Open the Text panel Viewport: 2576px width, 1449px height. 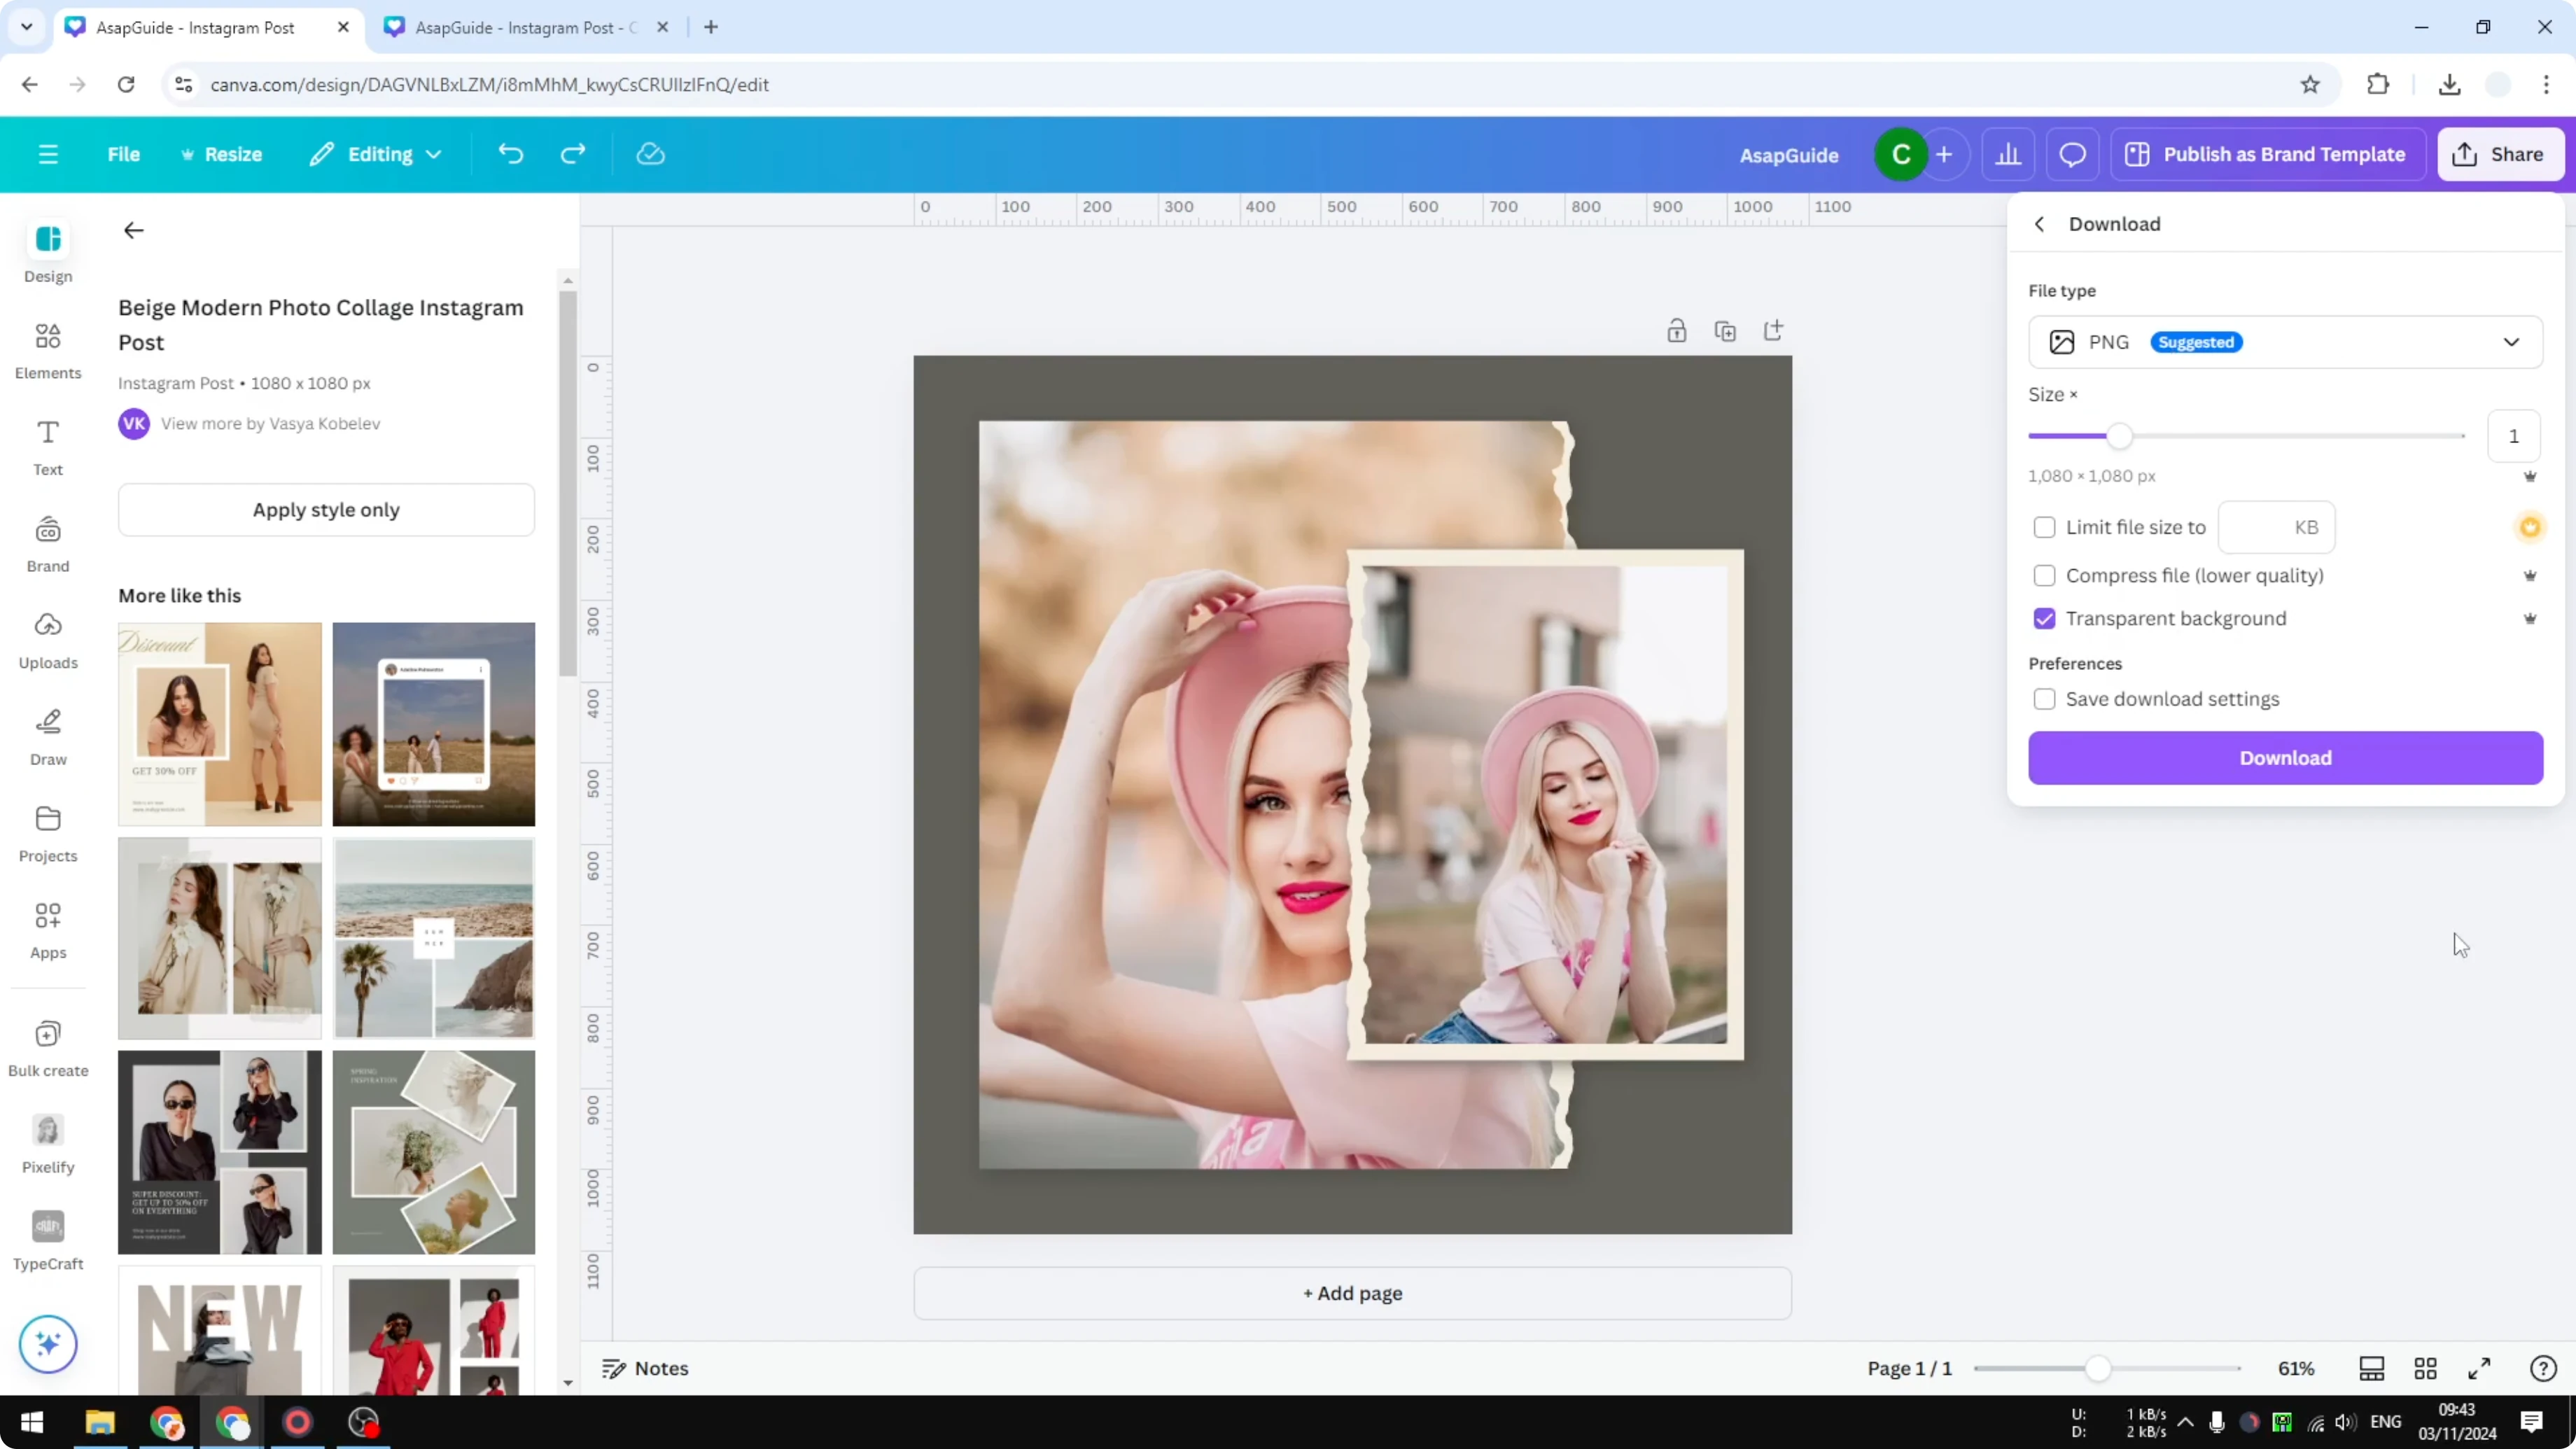coord(47,447)
